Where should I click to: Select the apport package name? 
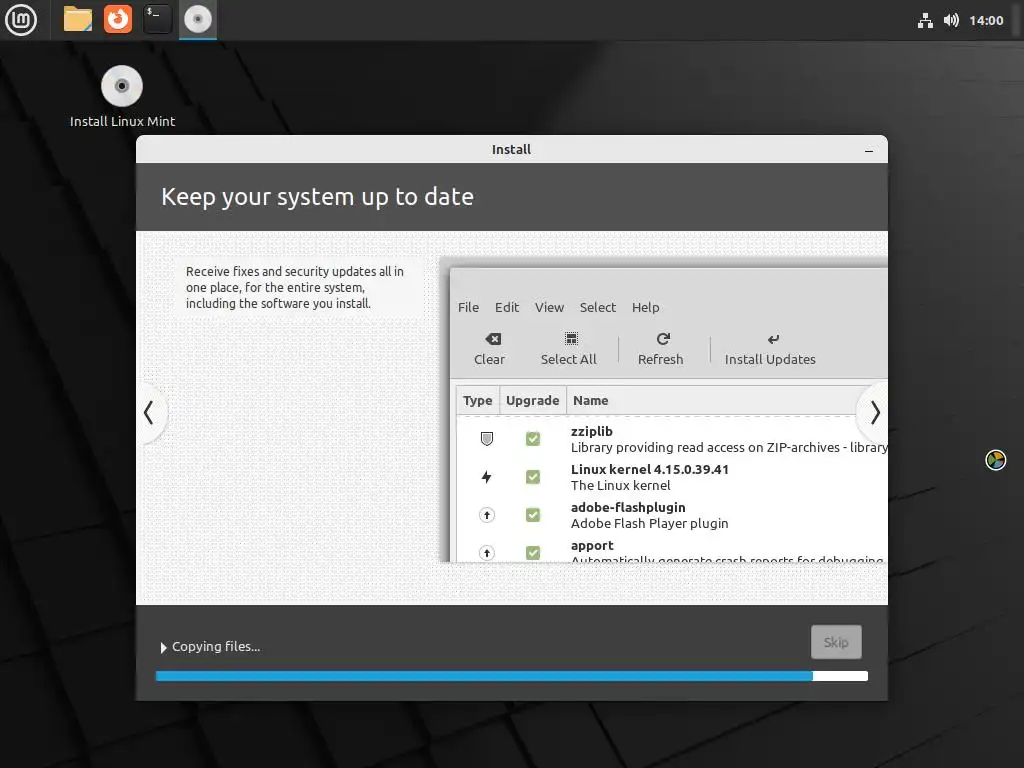tap(592, 545)
